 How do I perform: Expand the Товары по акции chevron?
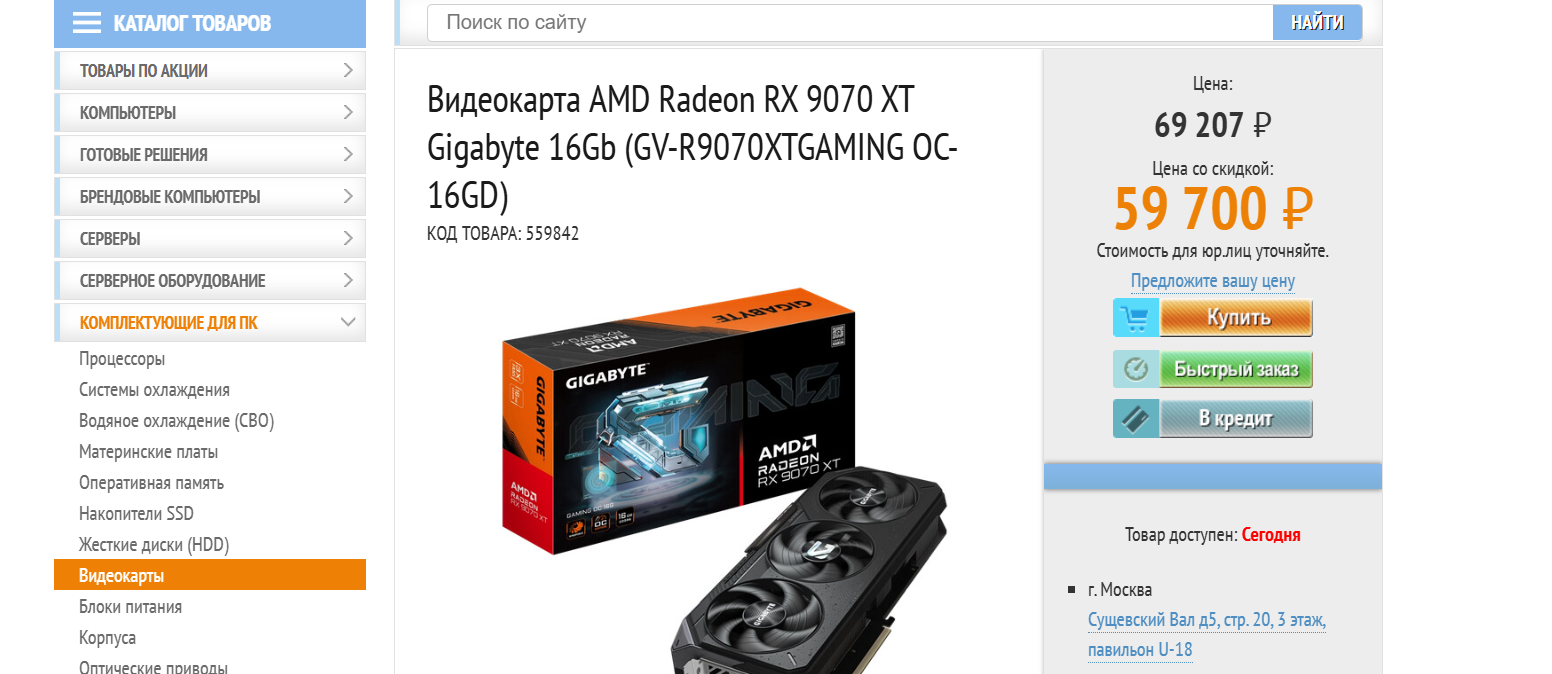348,70
